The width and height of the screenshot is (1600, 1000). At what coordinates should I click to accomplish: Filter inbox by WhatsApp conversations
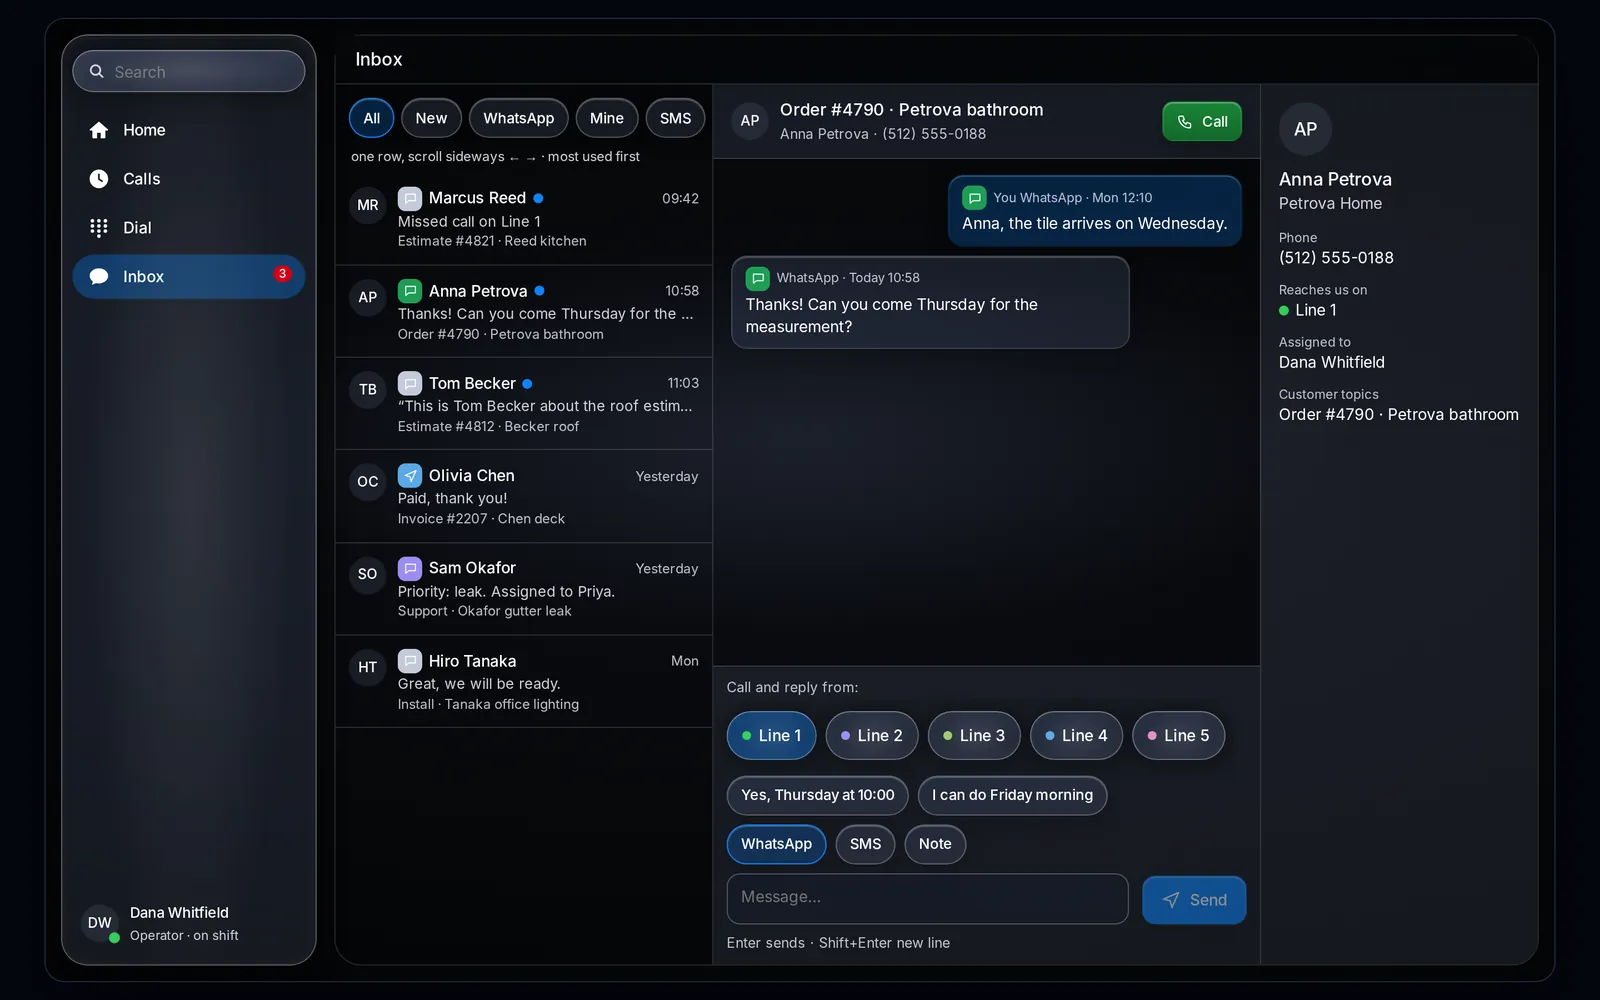tap(518, 118)
